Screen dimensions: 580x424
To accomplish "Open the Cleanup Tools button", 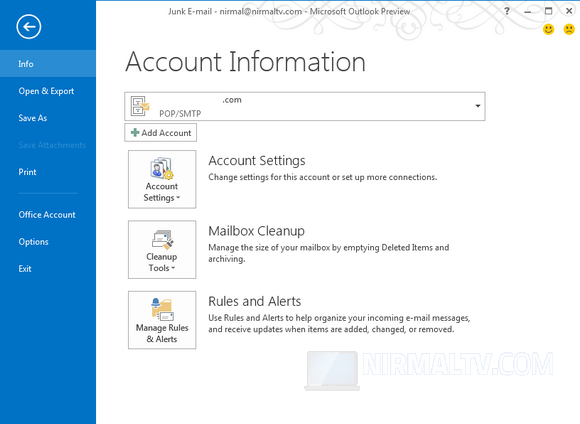I will [162, 250].
